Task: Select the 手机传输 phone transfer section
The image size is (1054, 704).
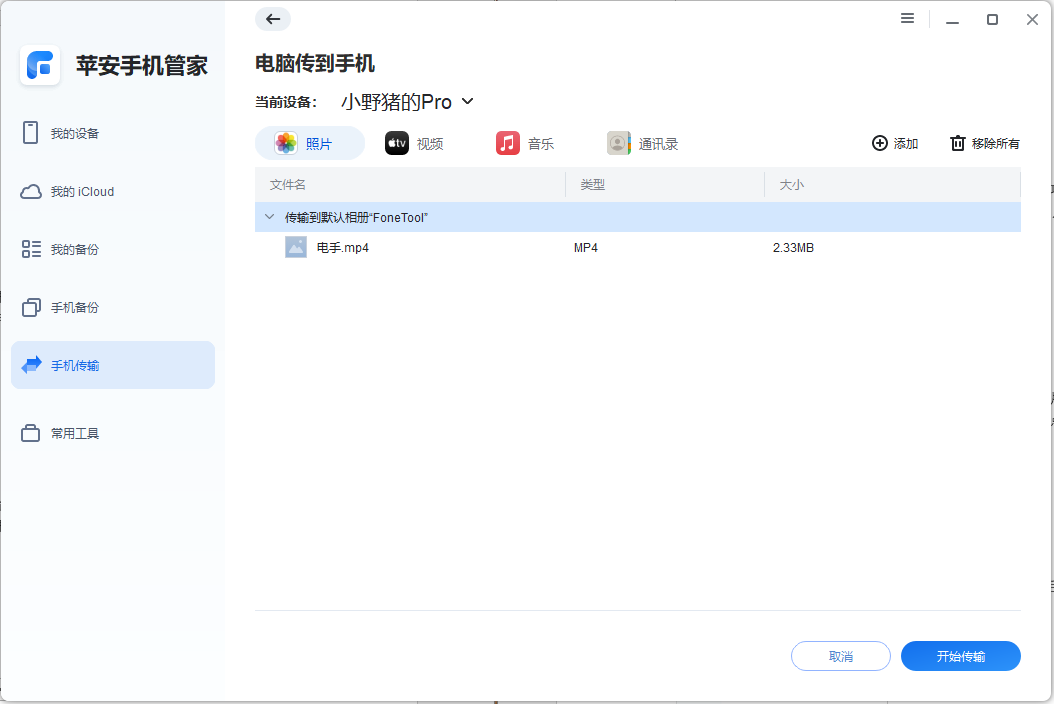Action: tap(112, 364)
